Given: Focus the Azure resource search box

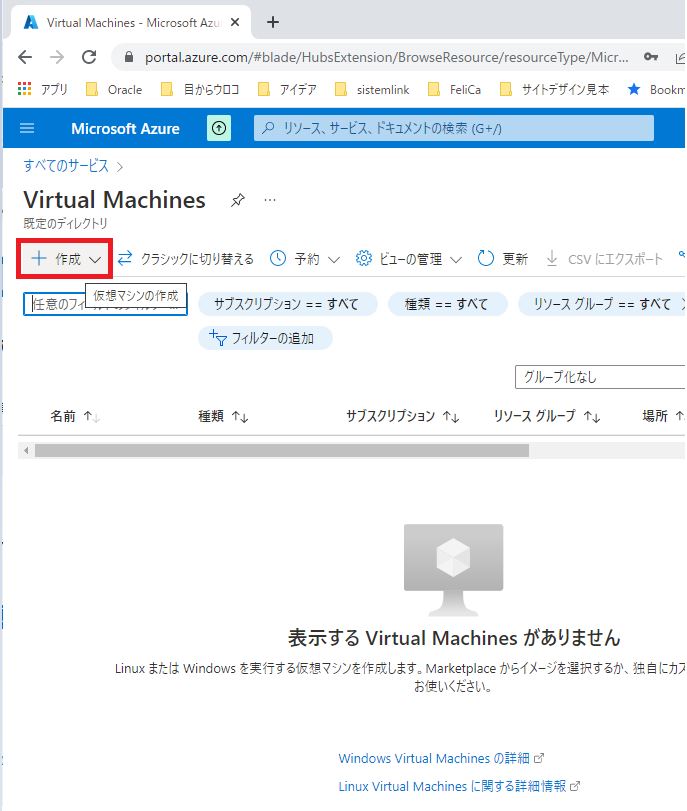Looking at the screenshot, I should point(454,128).
